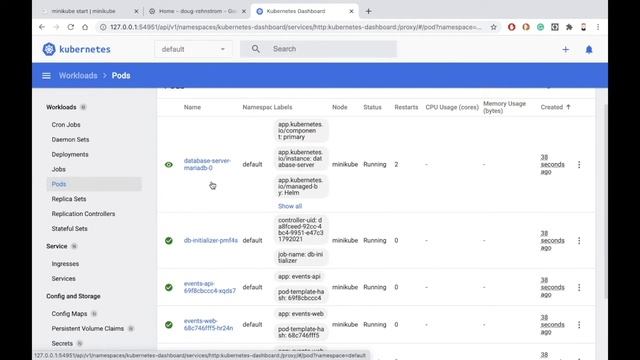Open Cron Jobs in sidebar
This screenshot has width=640, height=360.
coord(66,124)
